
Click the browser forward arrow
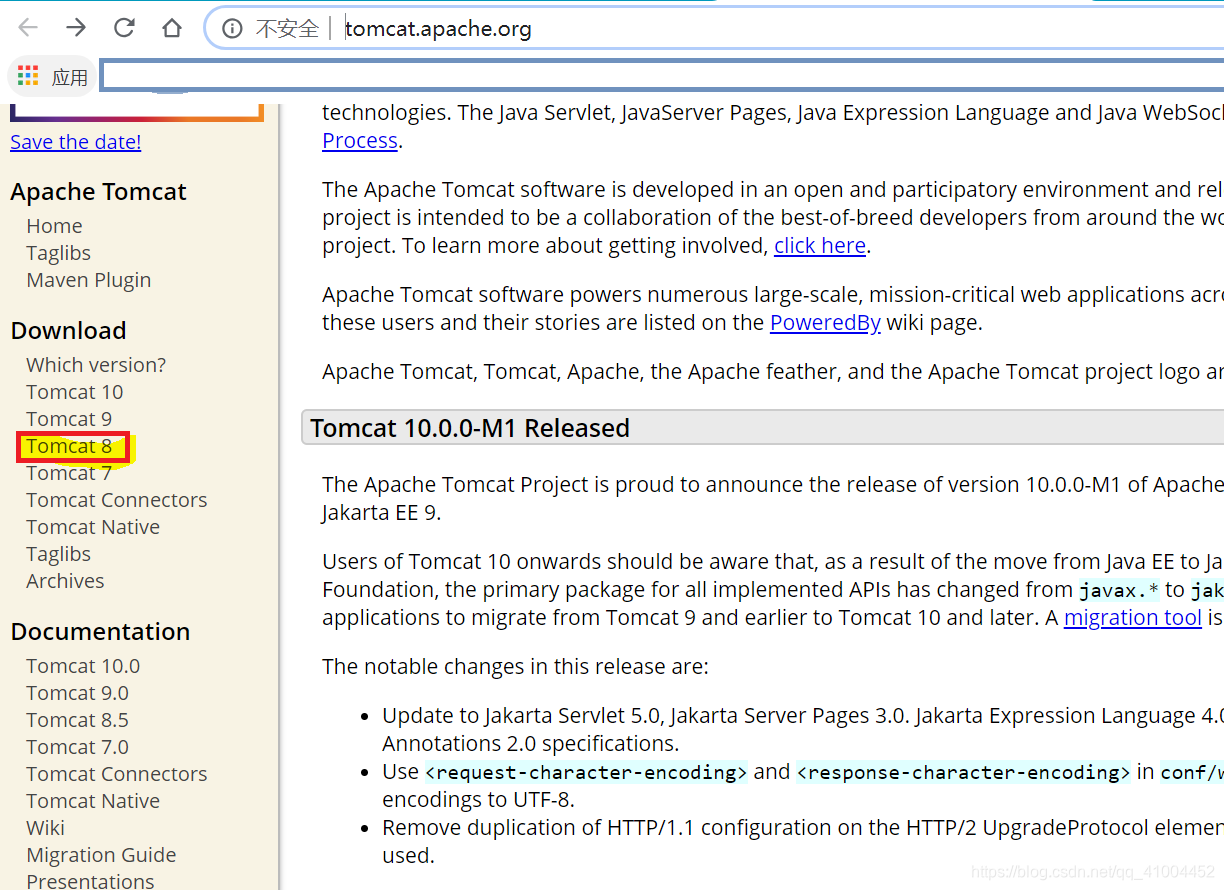point(76,28)
